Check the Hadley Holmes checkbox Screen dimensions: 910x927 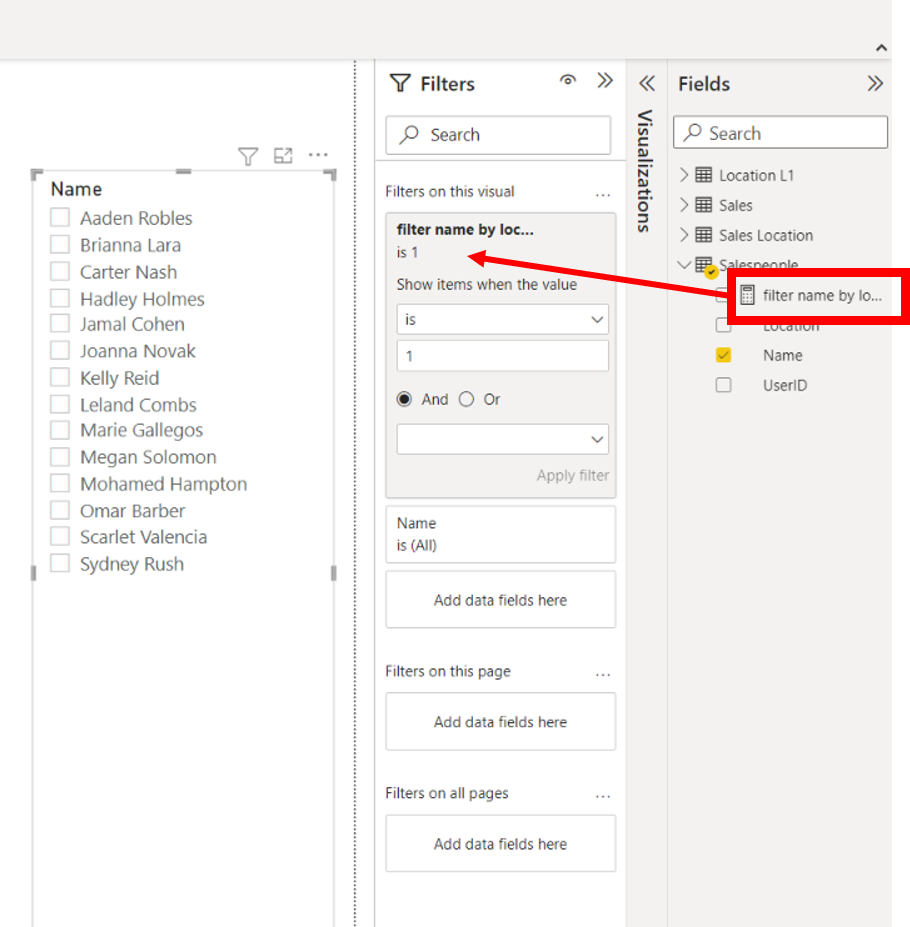point(60,298)
